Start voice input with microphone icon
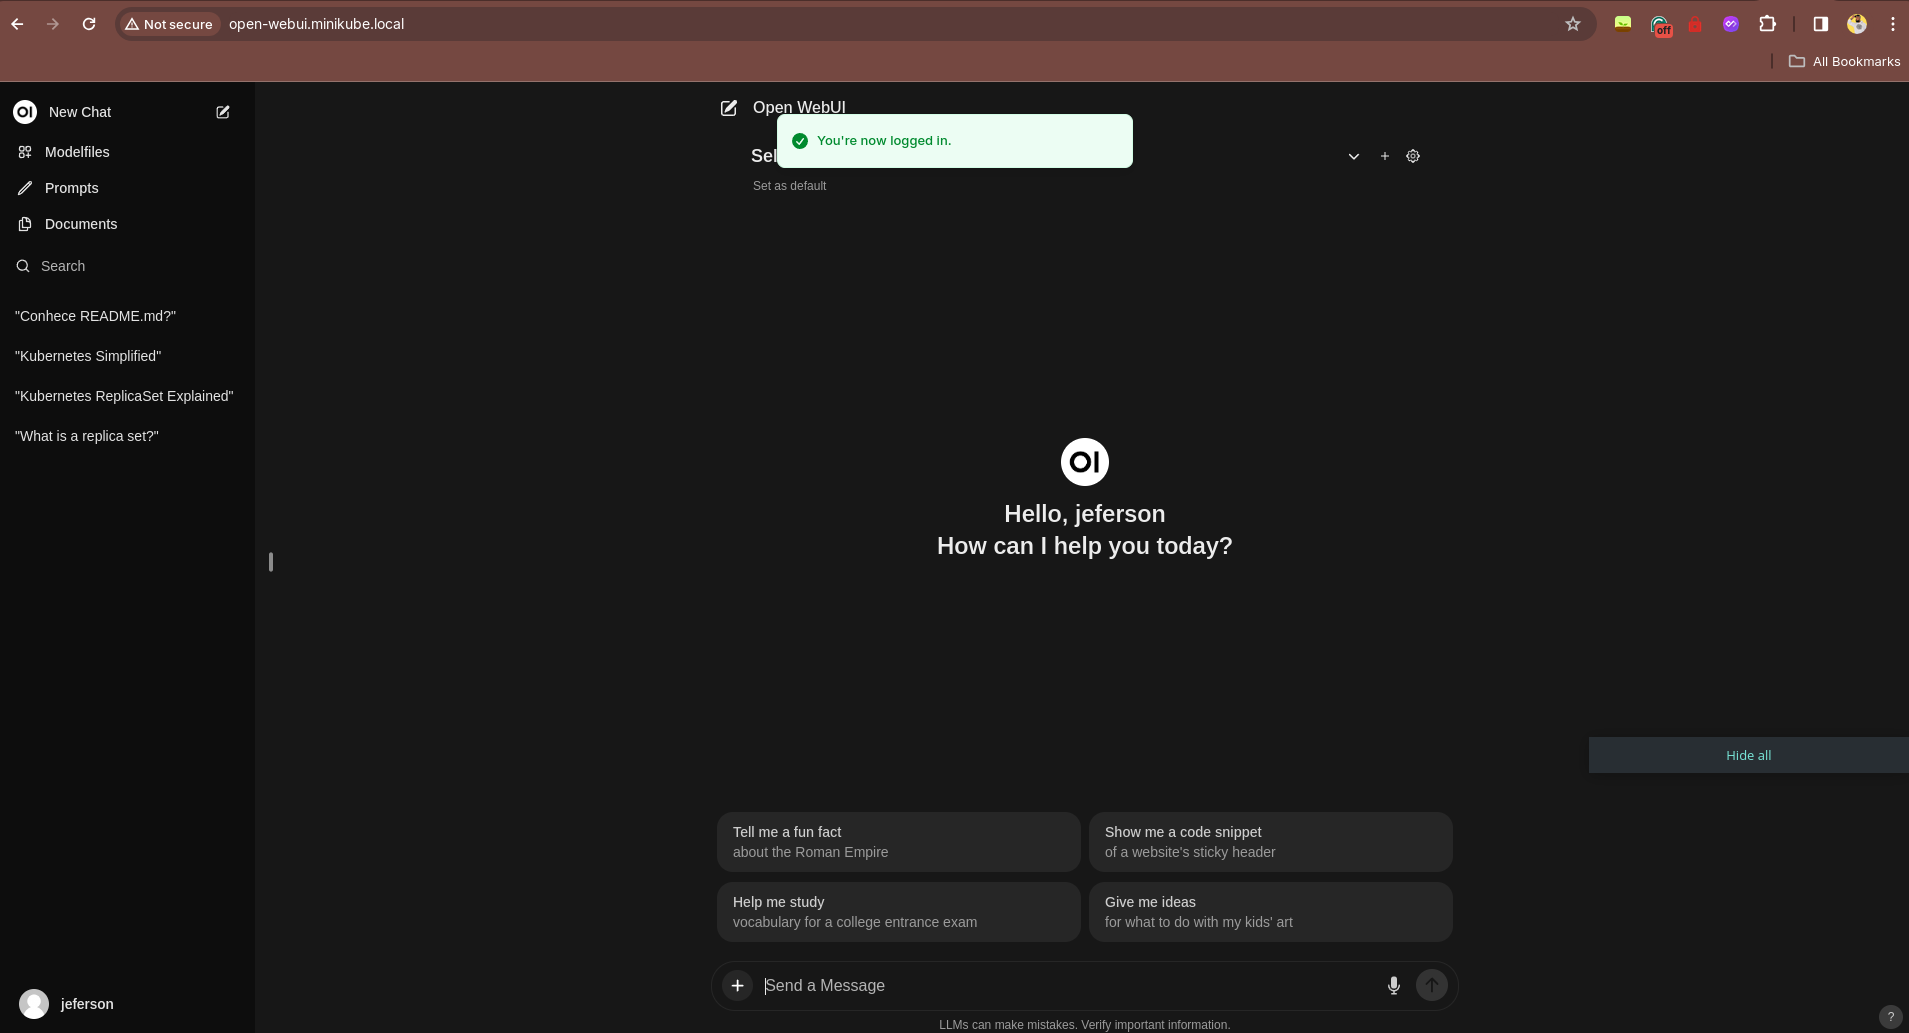Image resolution: width=1909 pixels, height=1033 pixels. point(1393,986)
